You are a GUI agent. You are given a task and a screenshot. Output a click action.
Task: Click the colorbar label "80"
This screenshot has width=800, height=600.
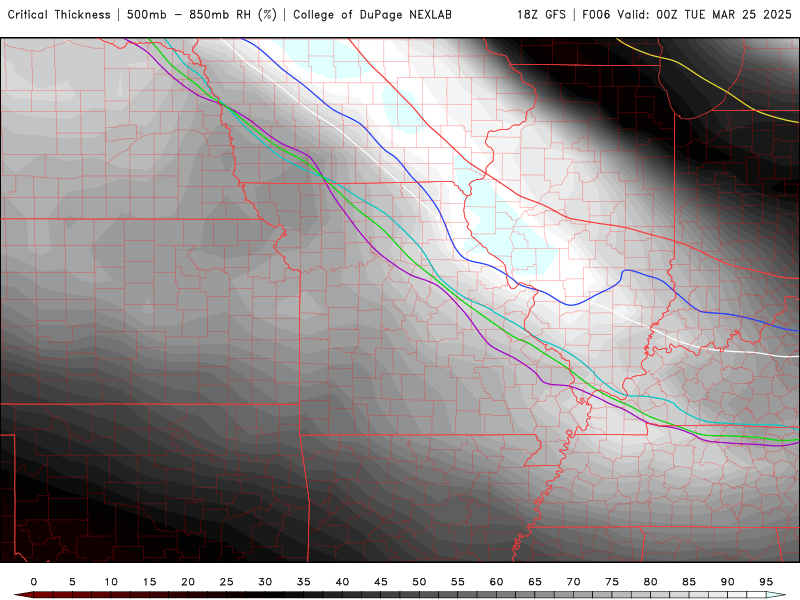pos(651,582)
